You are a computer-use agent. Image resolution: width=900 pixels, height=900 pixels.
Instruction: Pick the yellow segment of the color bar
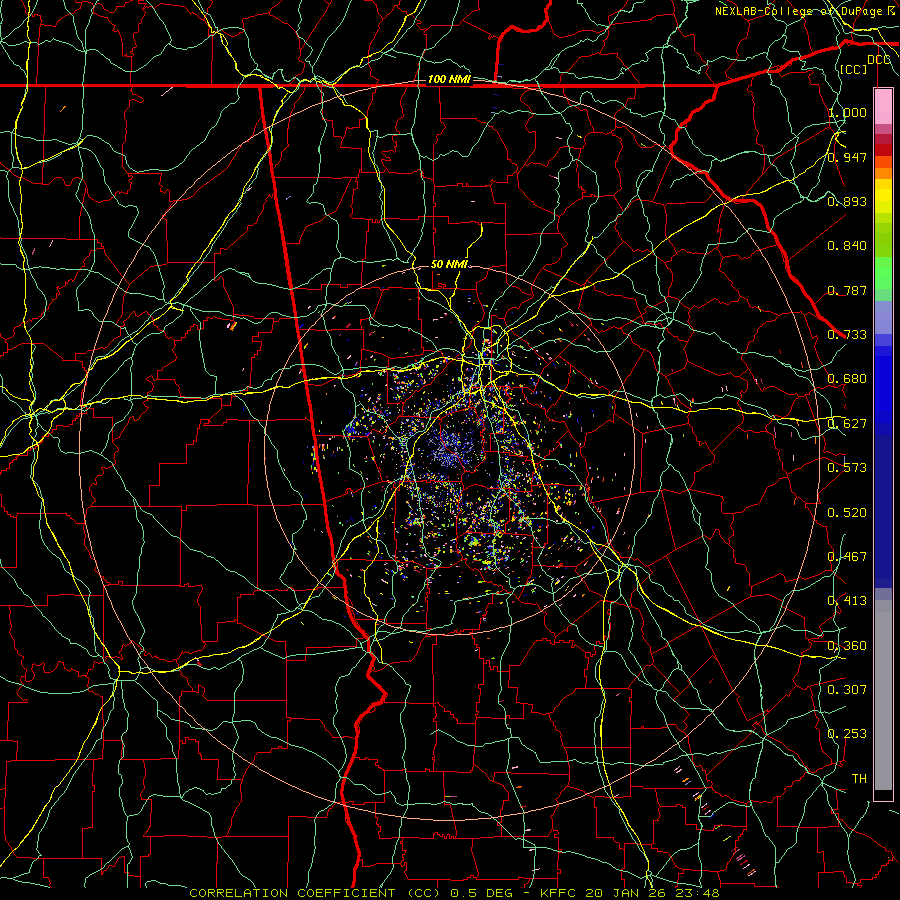pos(883,196)
